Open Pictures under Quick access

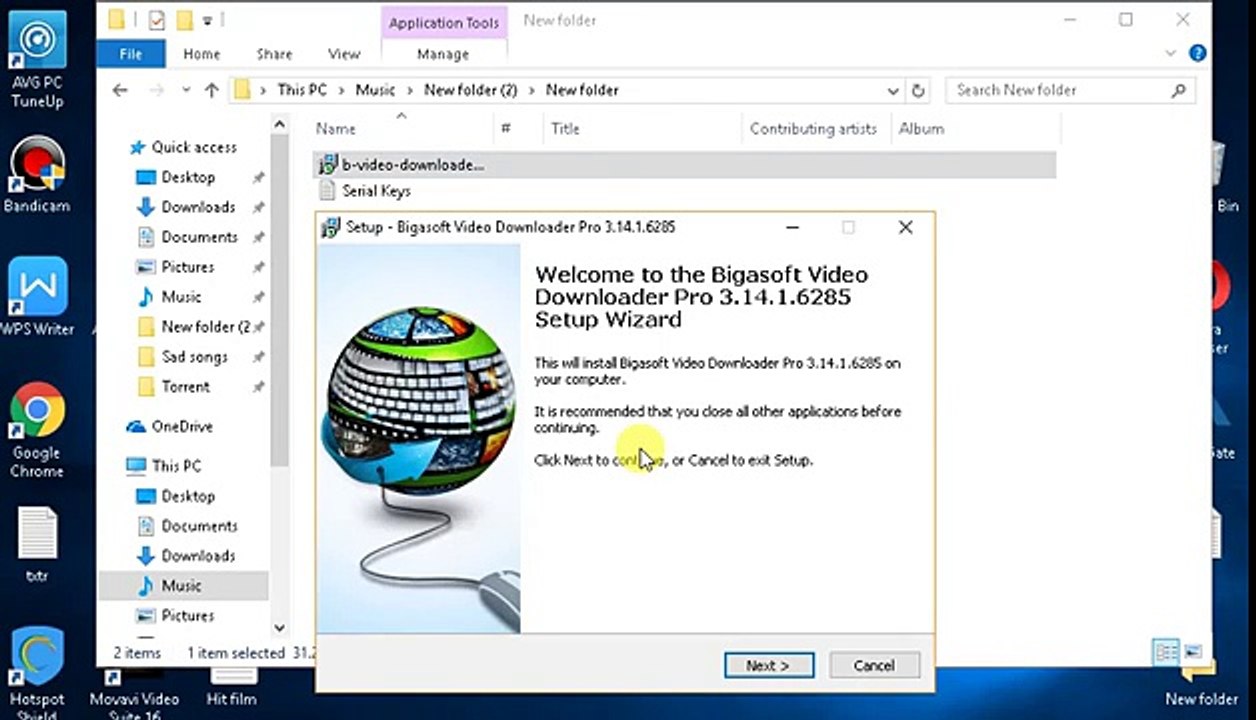pos(187,267)
